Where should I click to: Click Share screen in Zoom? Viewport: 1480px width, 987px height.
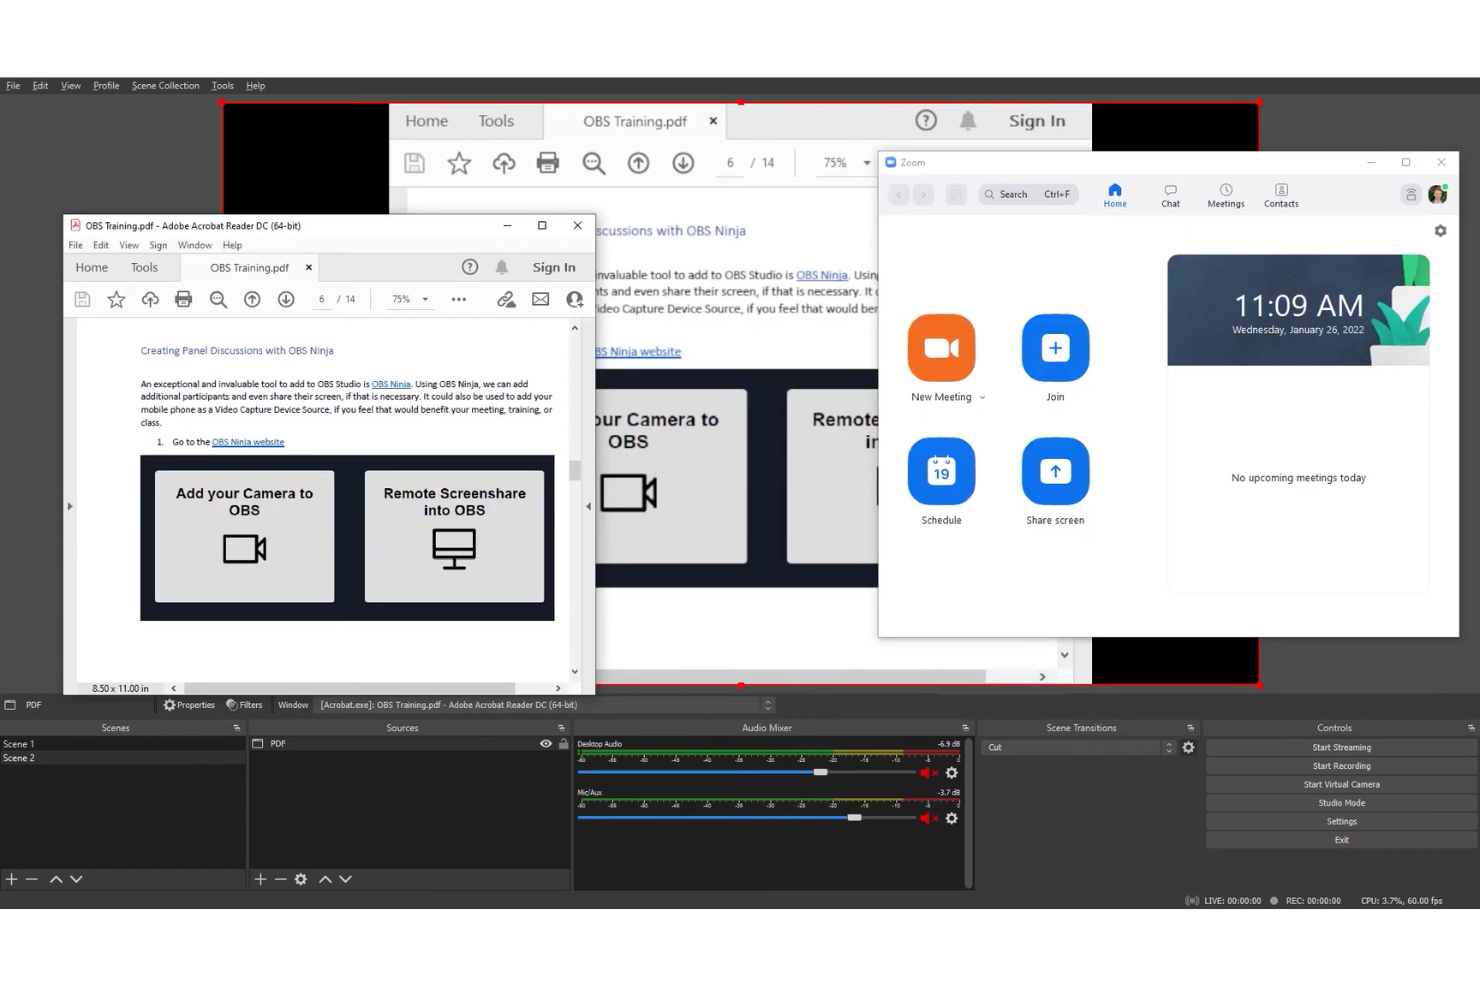coord(1054,470)
